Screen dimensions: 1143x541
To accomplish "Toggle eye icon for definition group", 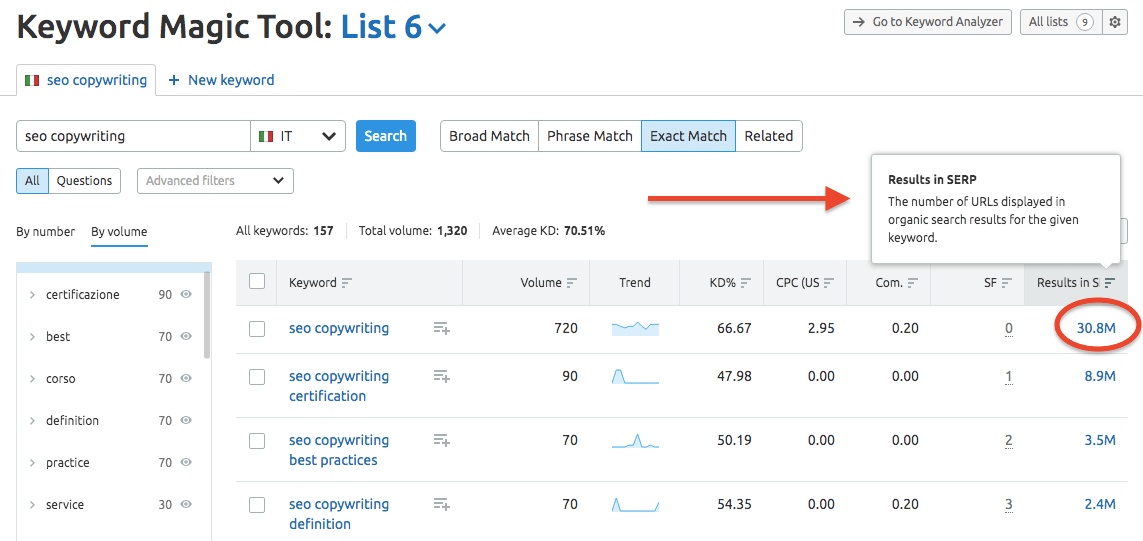I will pos(186,421).
